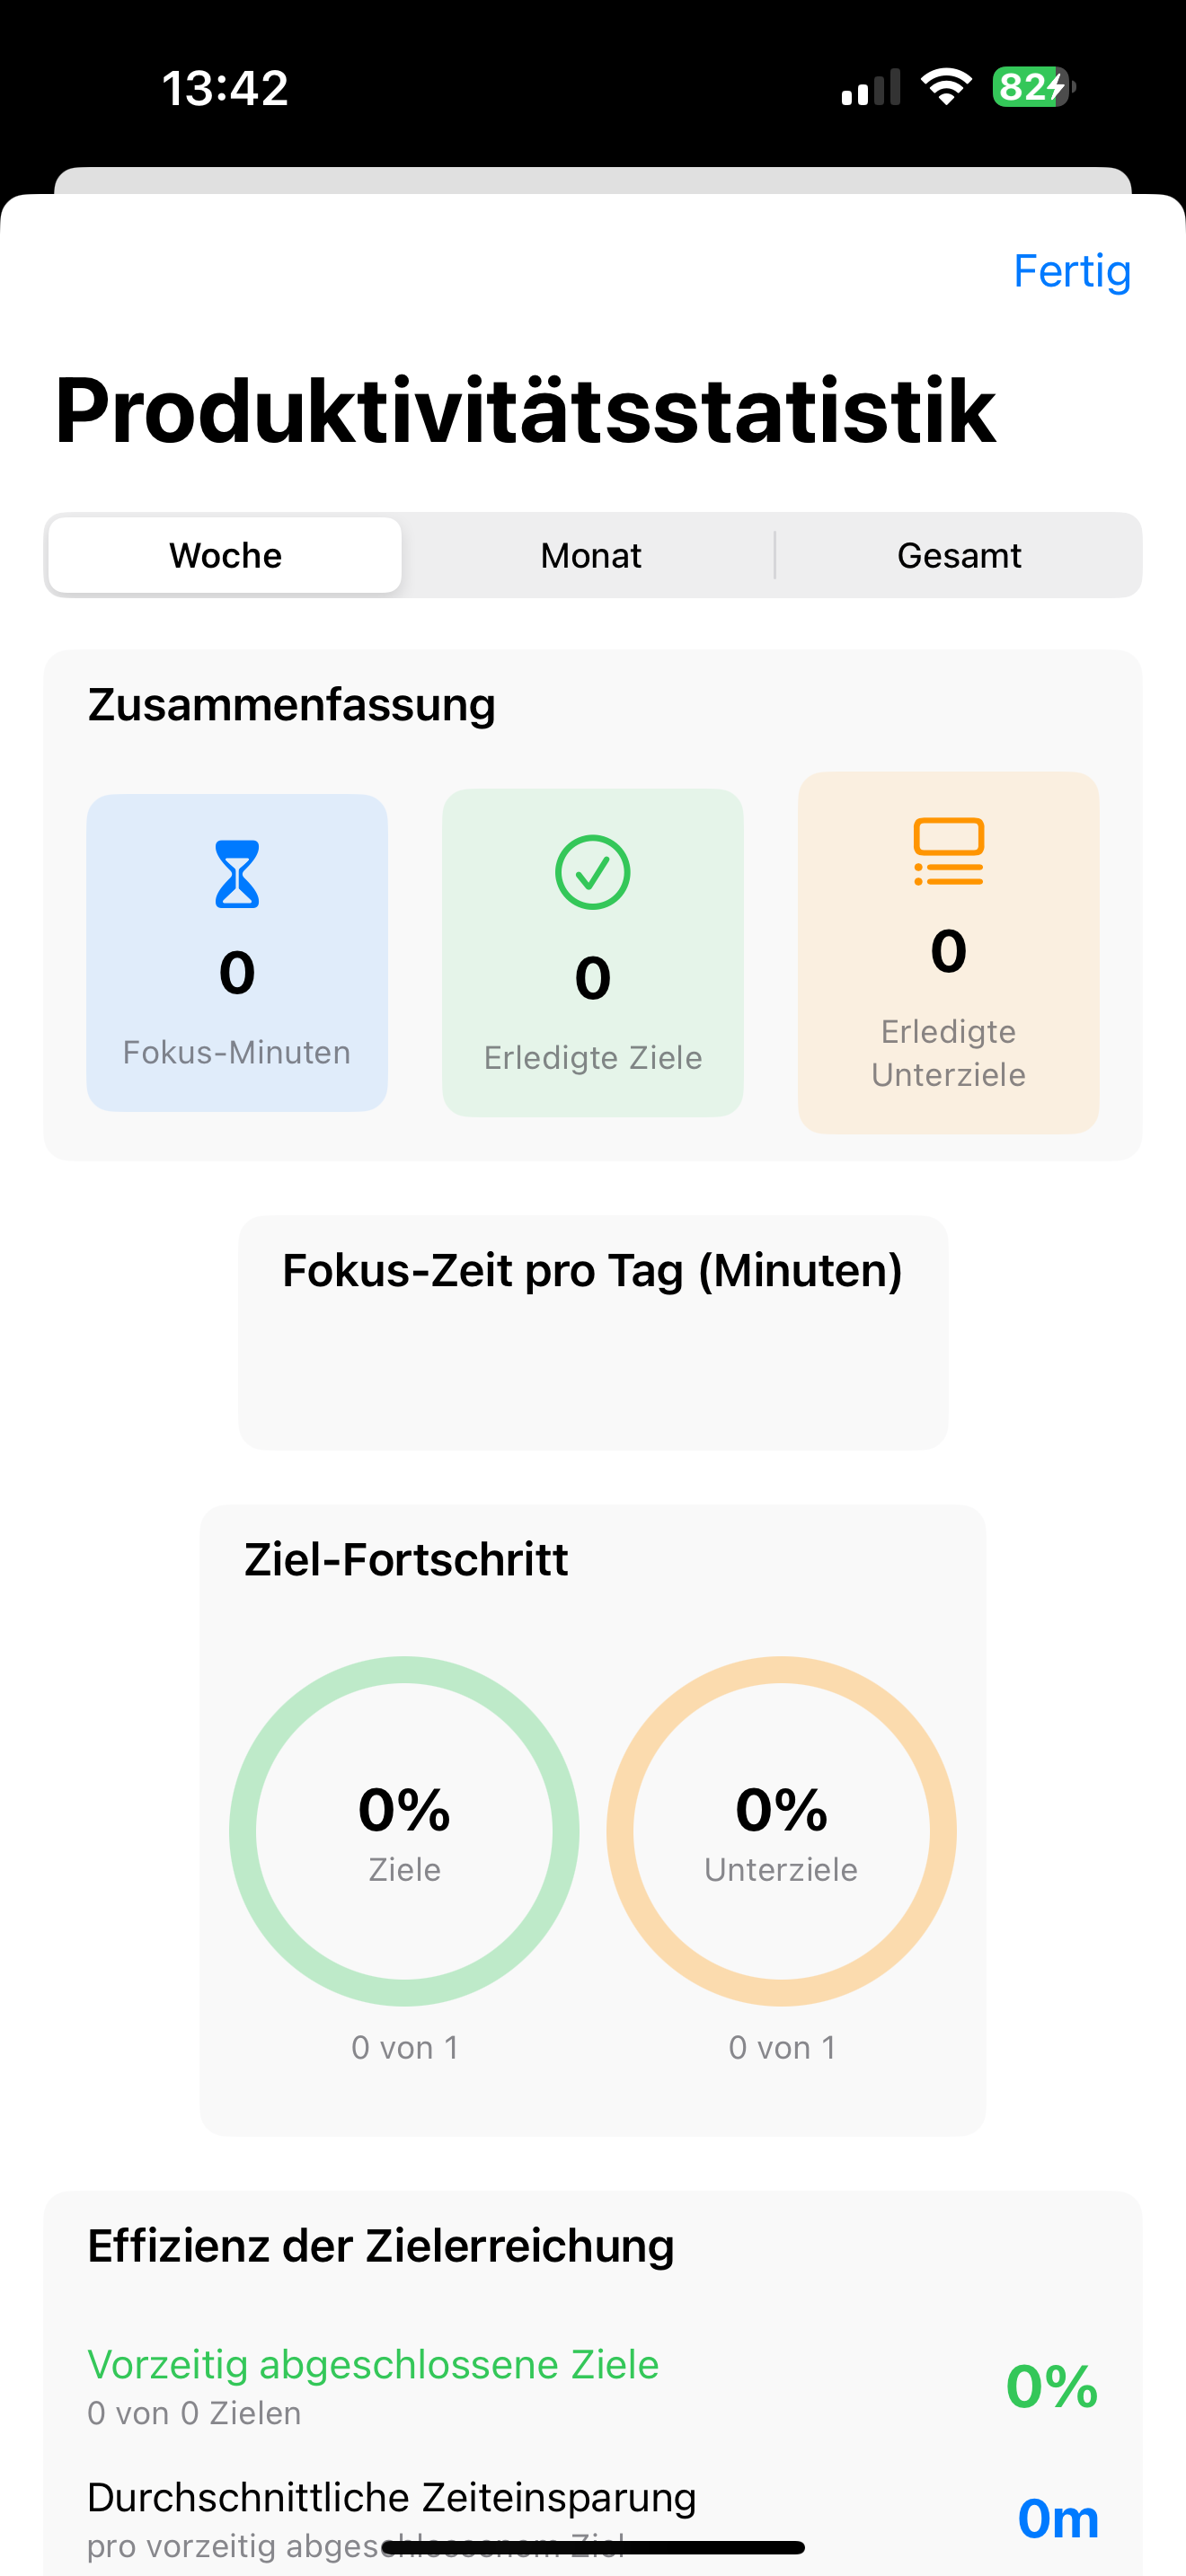Tap the Vorzeitig abgeschlossene Ziele link
Image resolution: width=1186 pixels, height=2576 pixels.
373,2364
